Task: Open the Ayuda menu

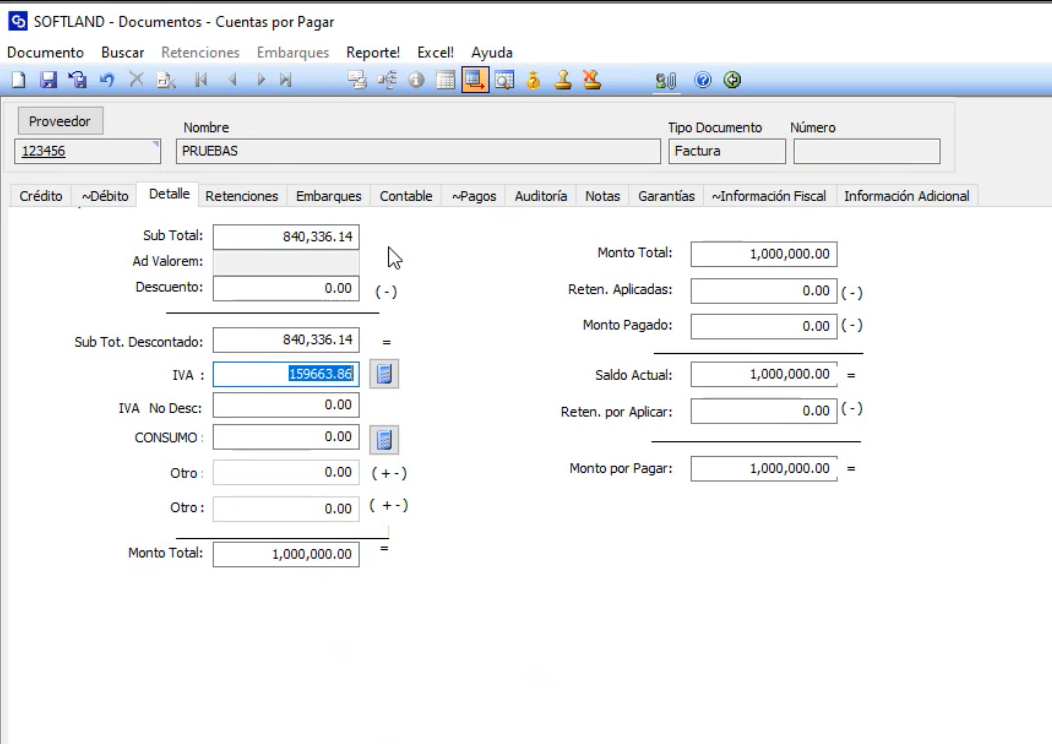Action: pos(492,52)
